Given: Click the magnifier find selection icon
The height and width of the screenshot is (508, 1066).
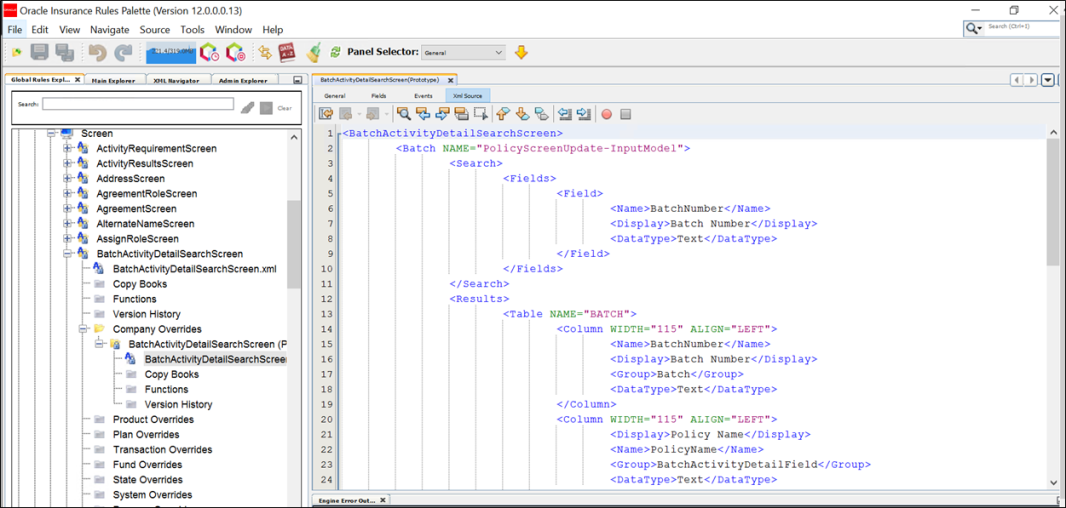Looking at the screenshot, I should 404,114.
